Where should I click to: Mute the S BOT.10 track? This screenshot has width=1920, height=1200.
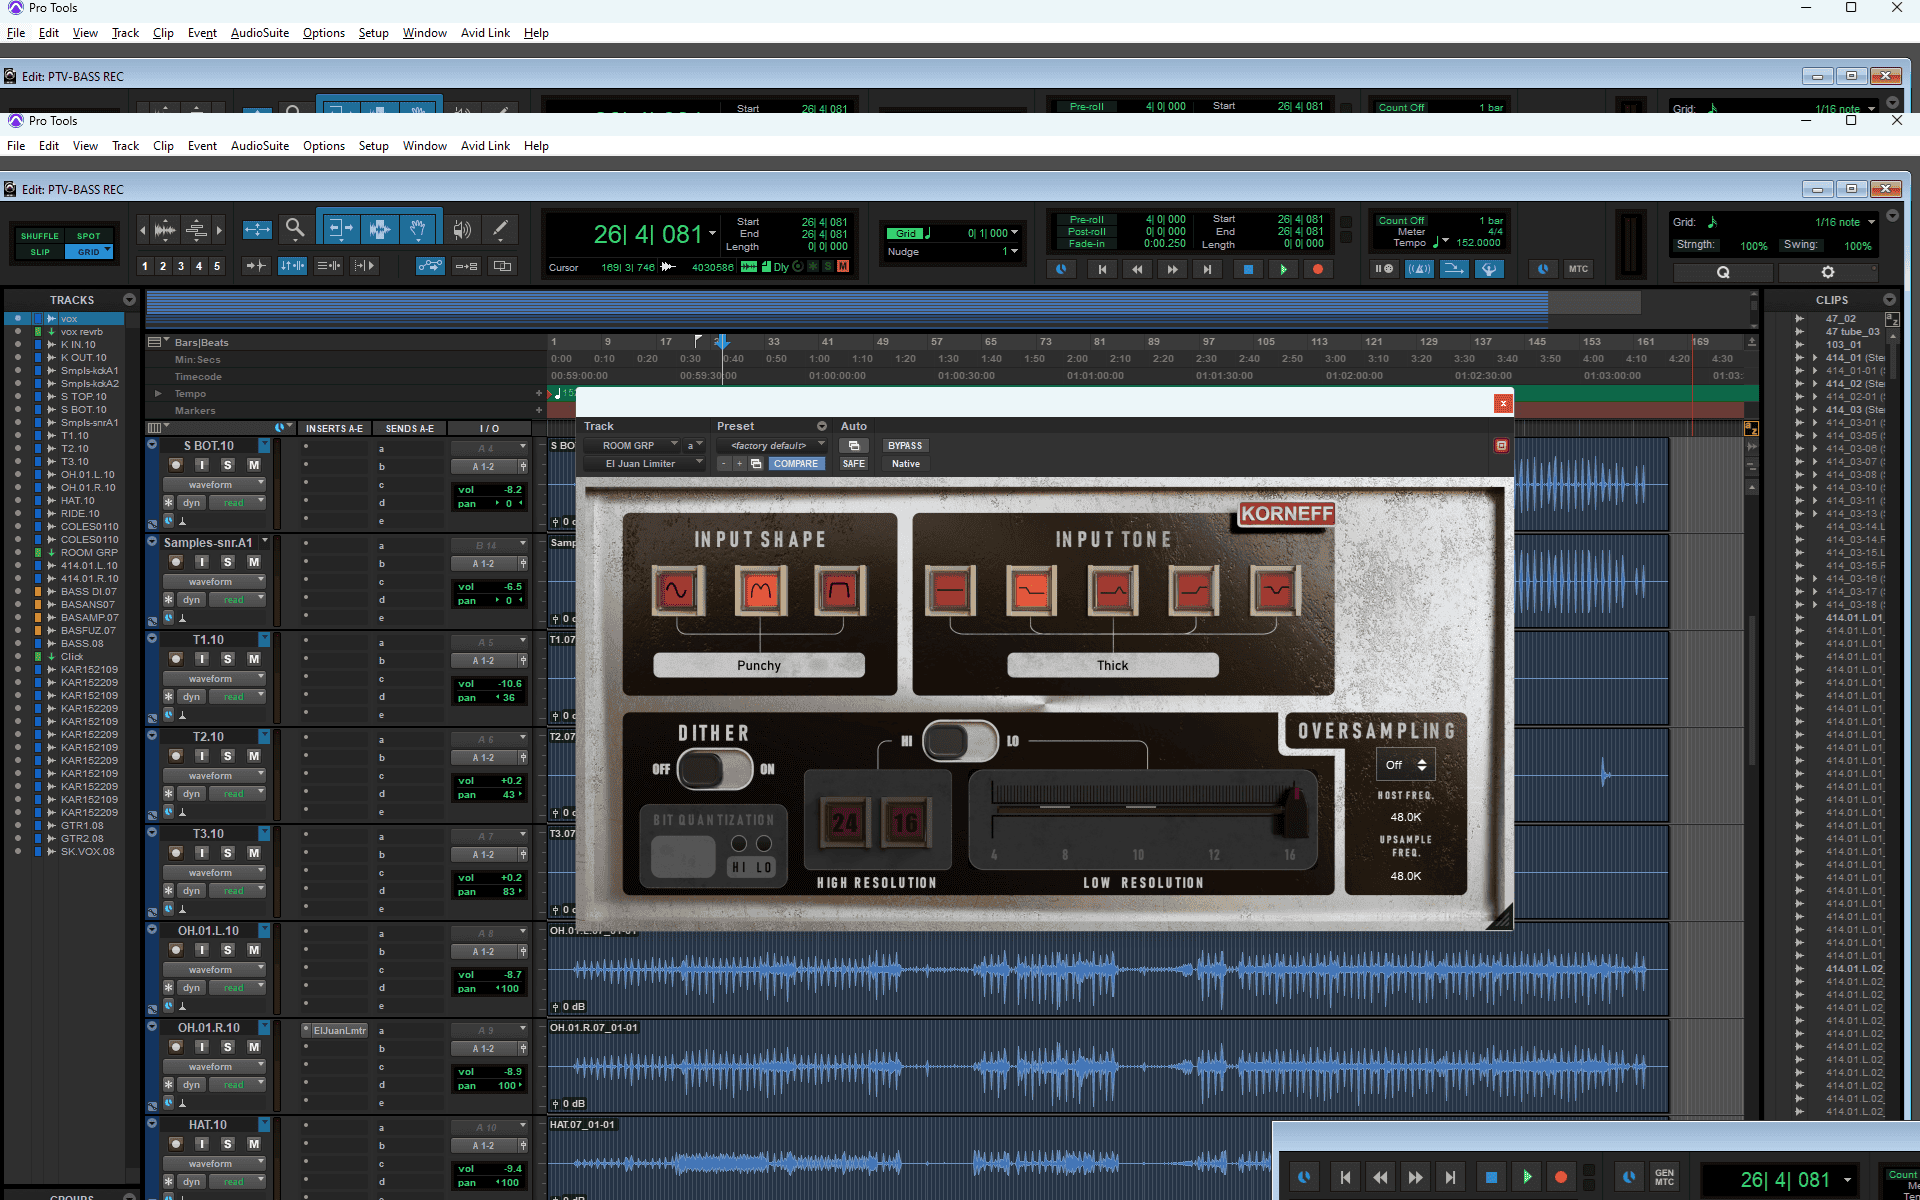pos(254,465)
